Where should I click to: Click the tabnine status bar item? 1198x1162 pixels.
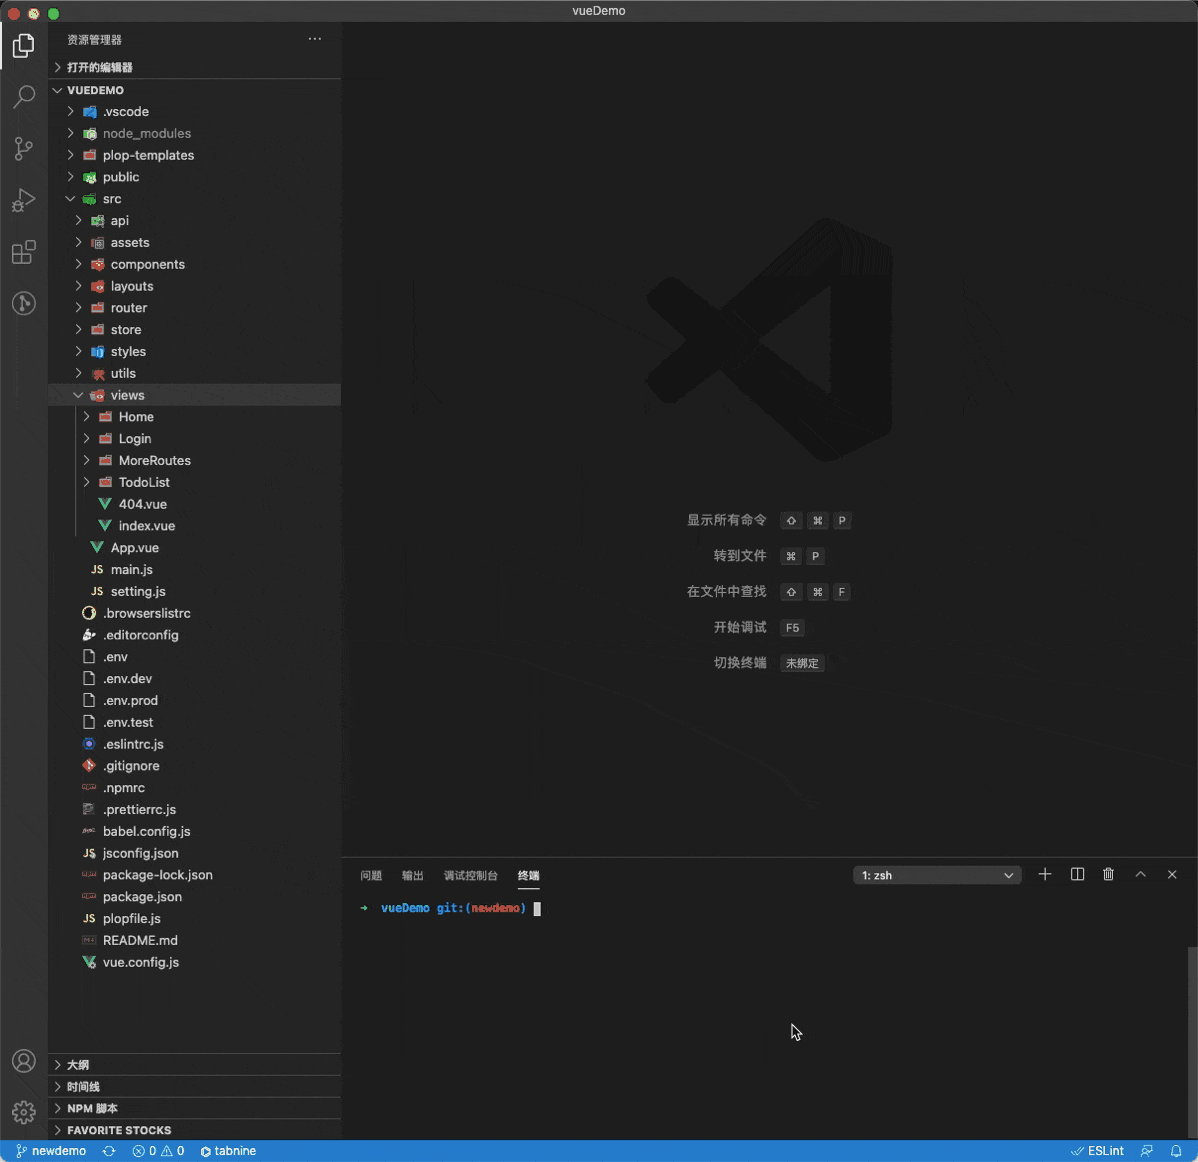click(x=228, y=1151)
